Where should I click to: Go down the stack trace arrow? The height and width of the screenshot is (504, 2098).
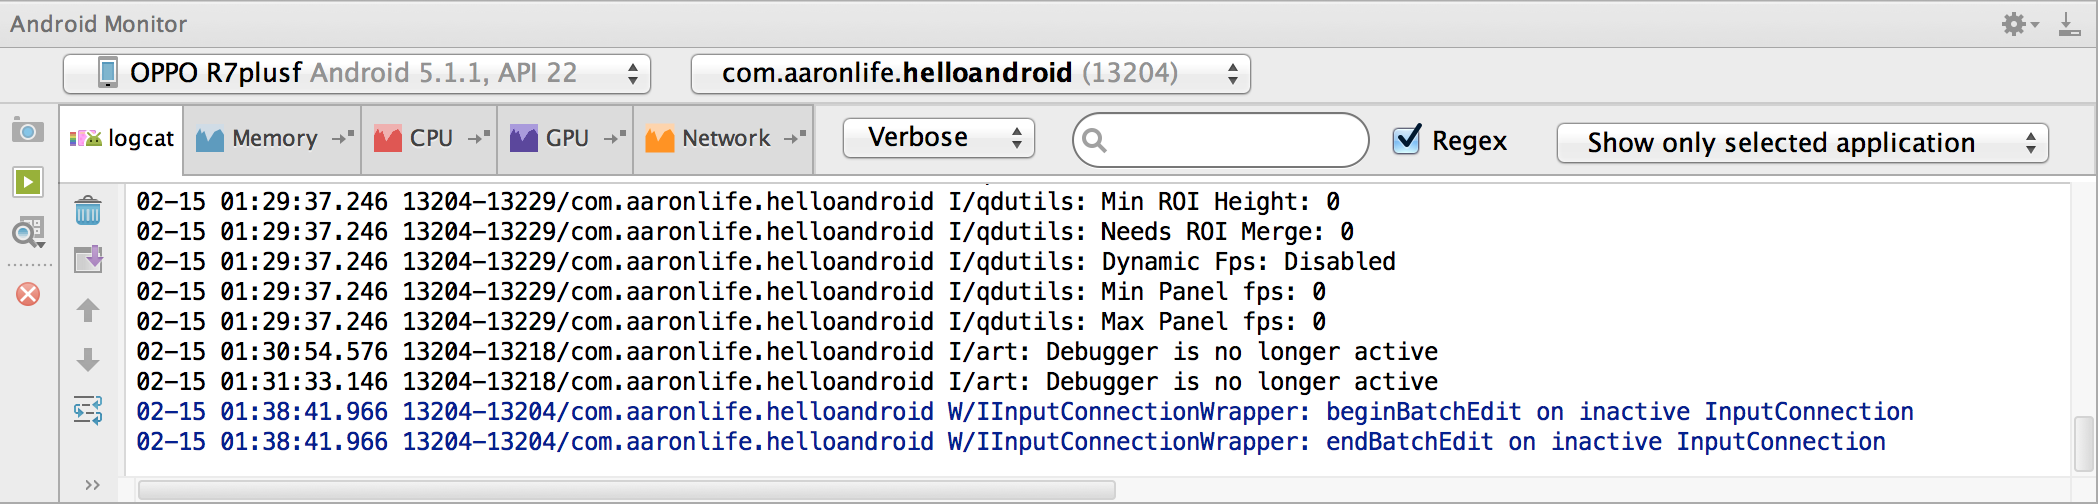pos(88,360)
